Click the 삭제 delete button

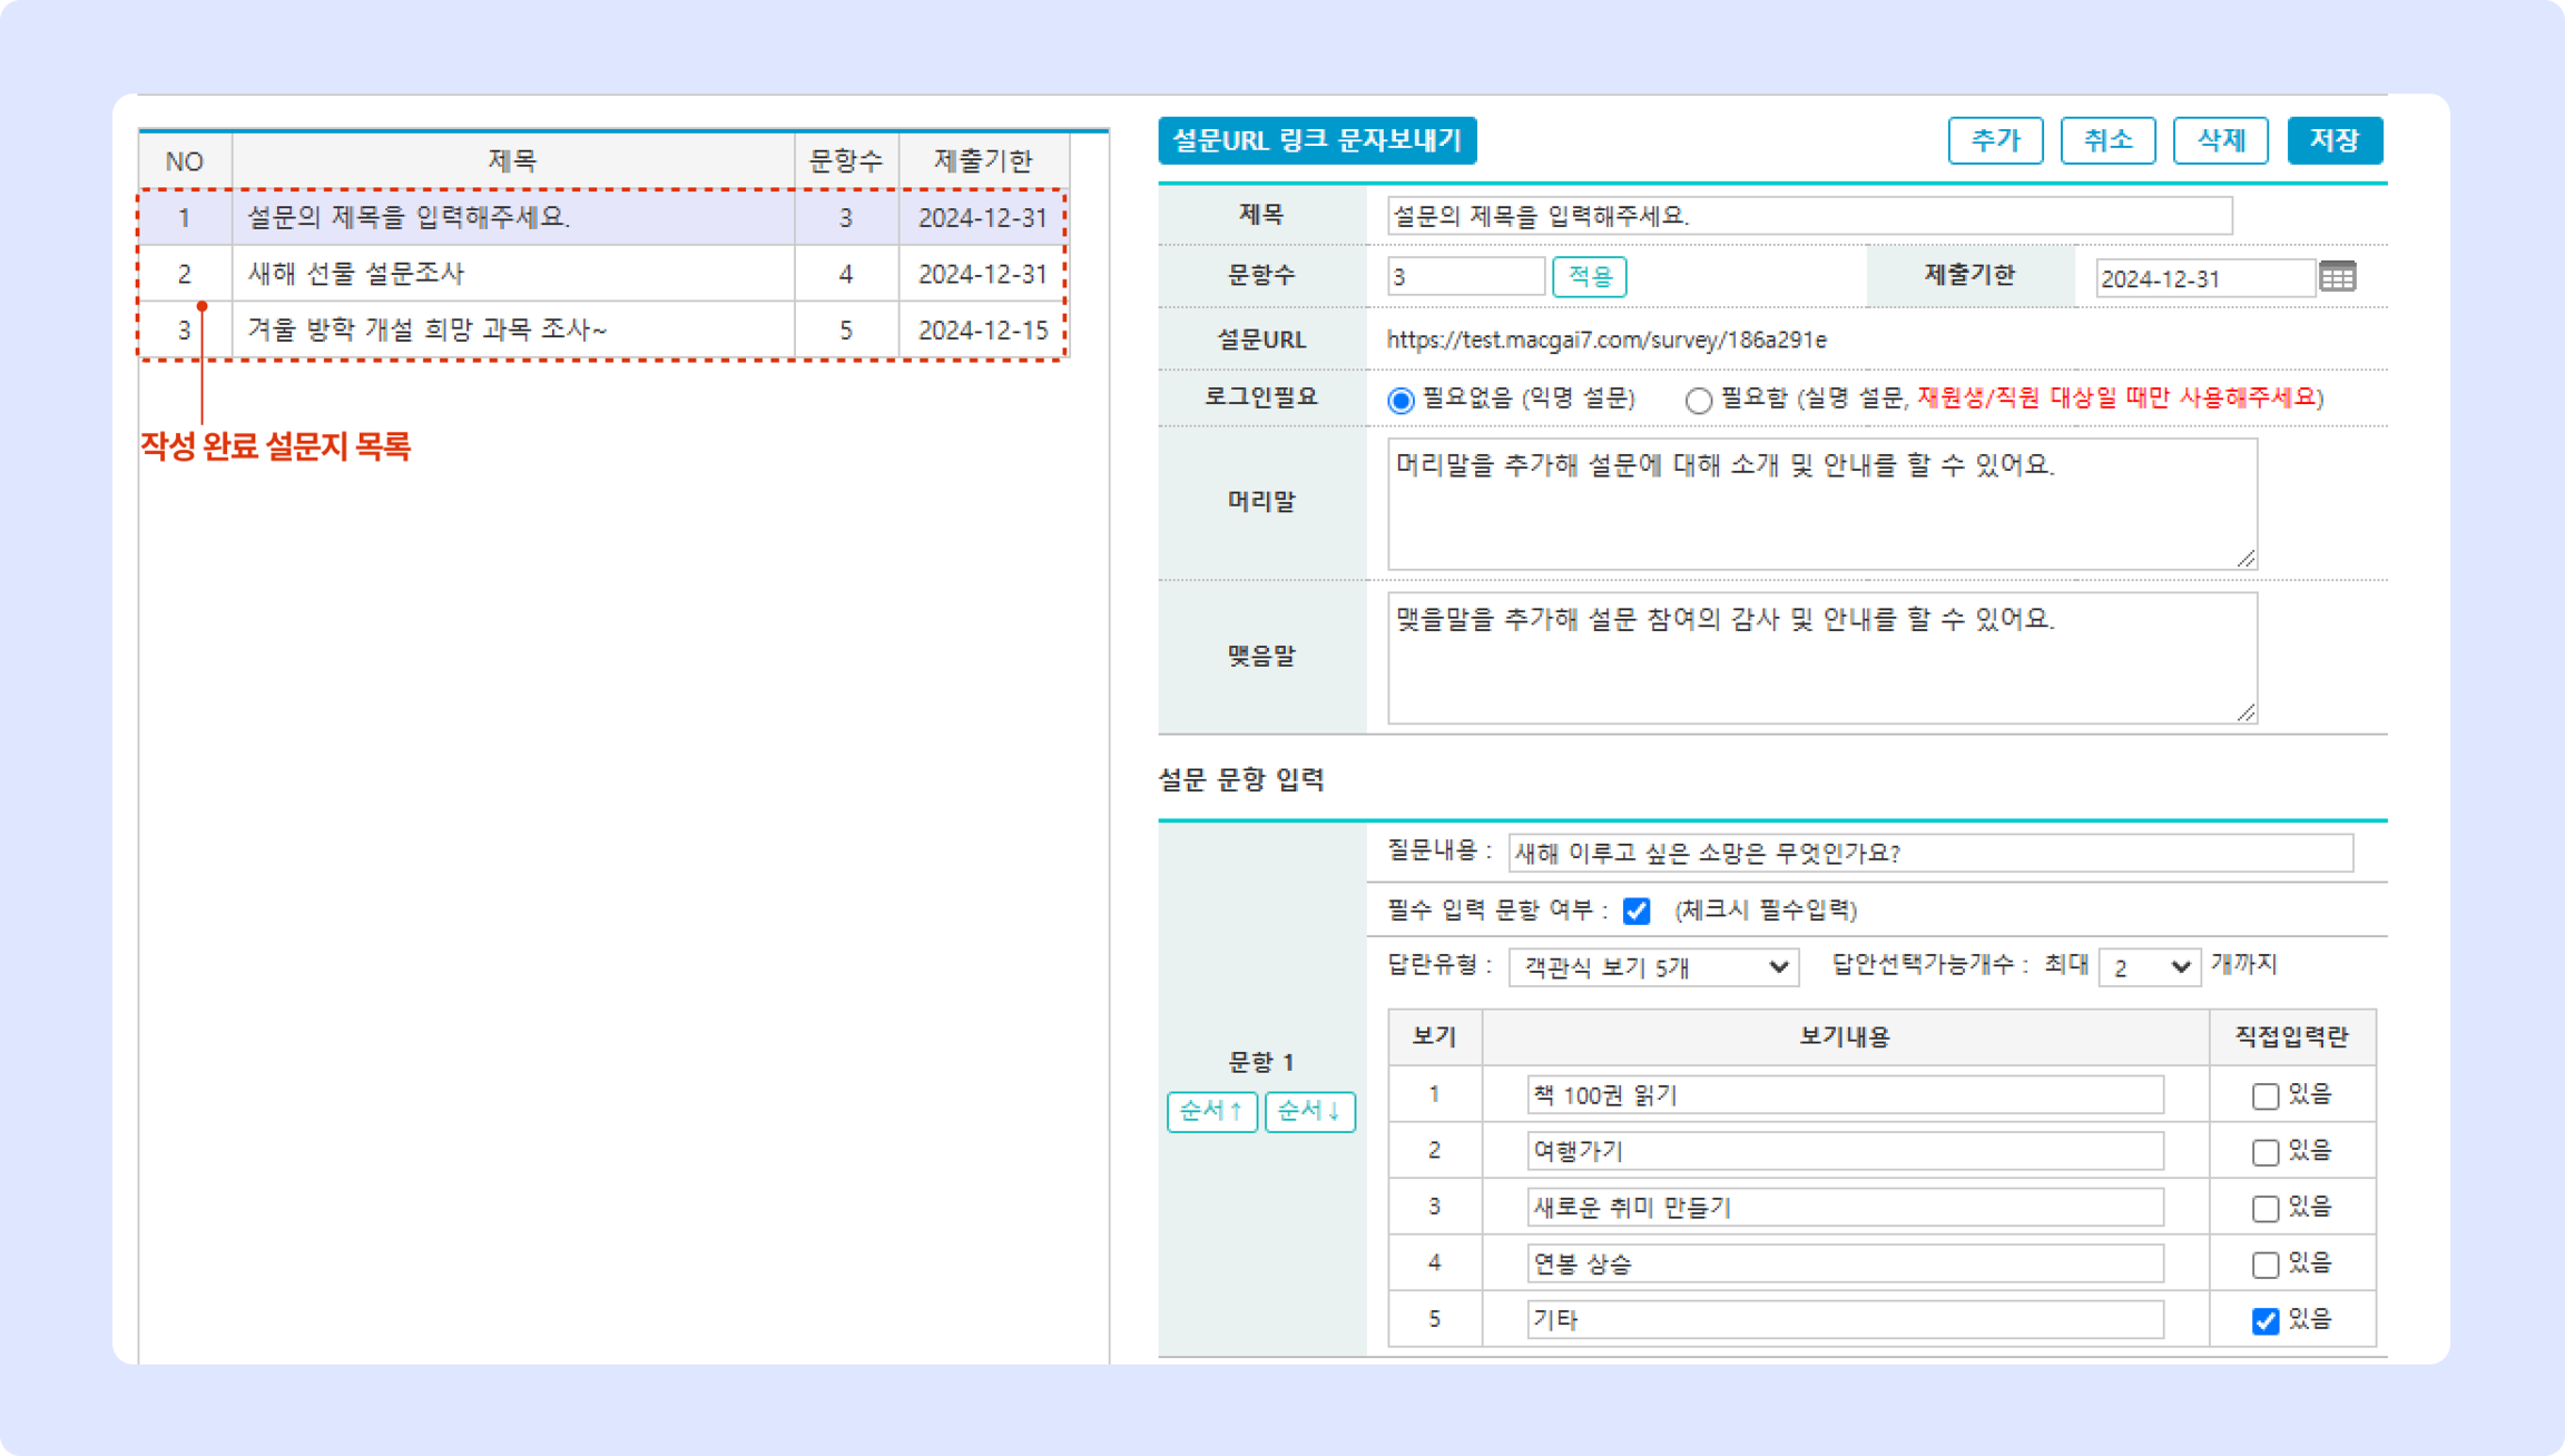point(2220,140)
